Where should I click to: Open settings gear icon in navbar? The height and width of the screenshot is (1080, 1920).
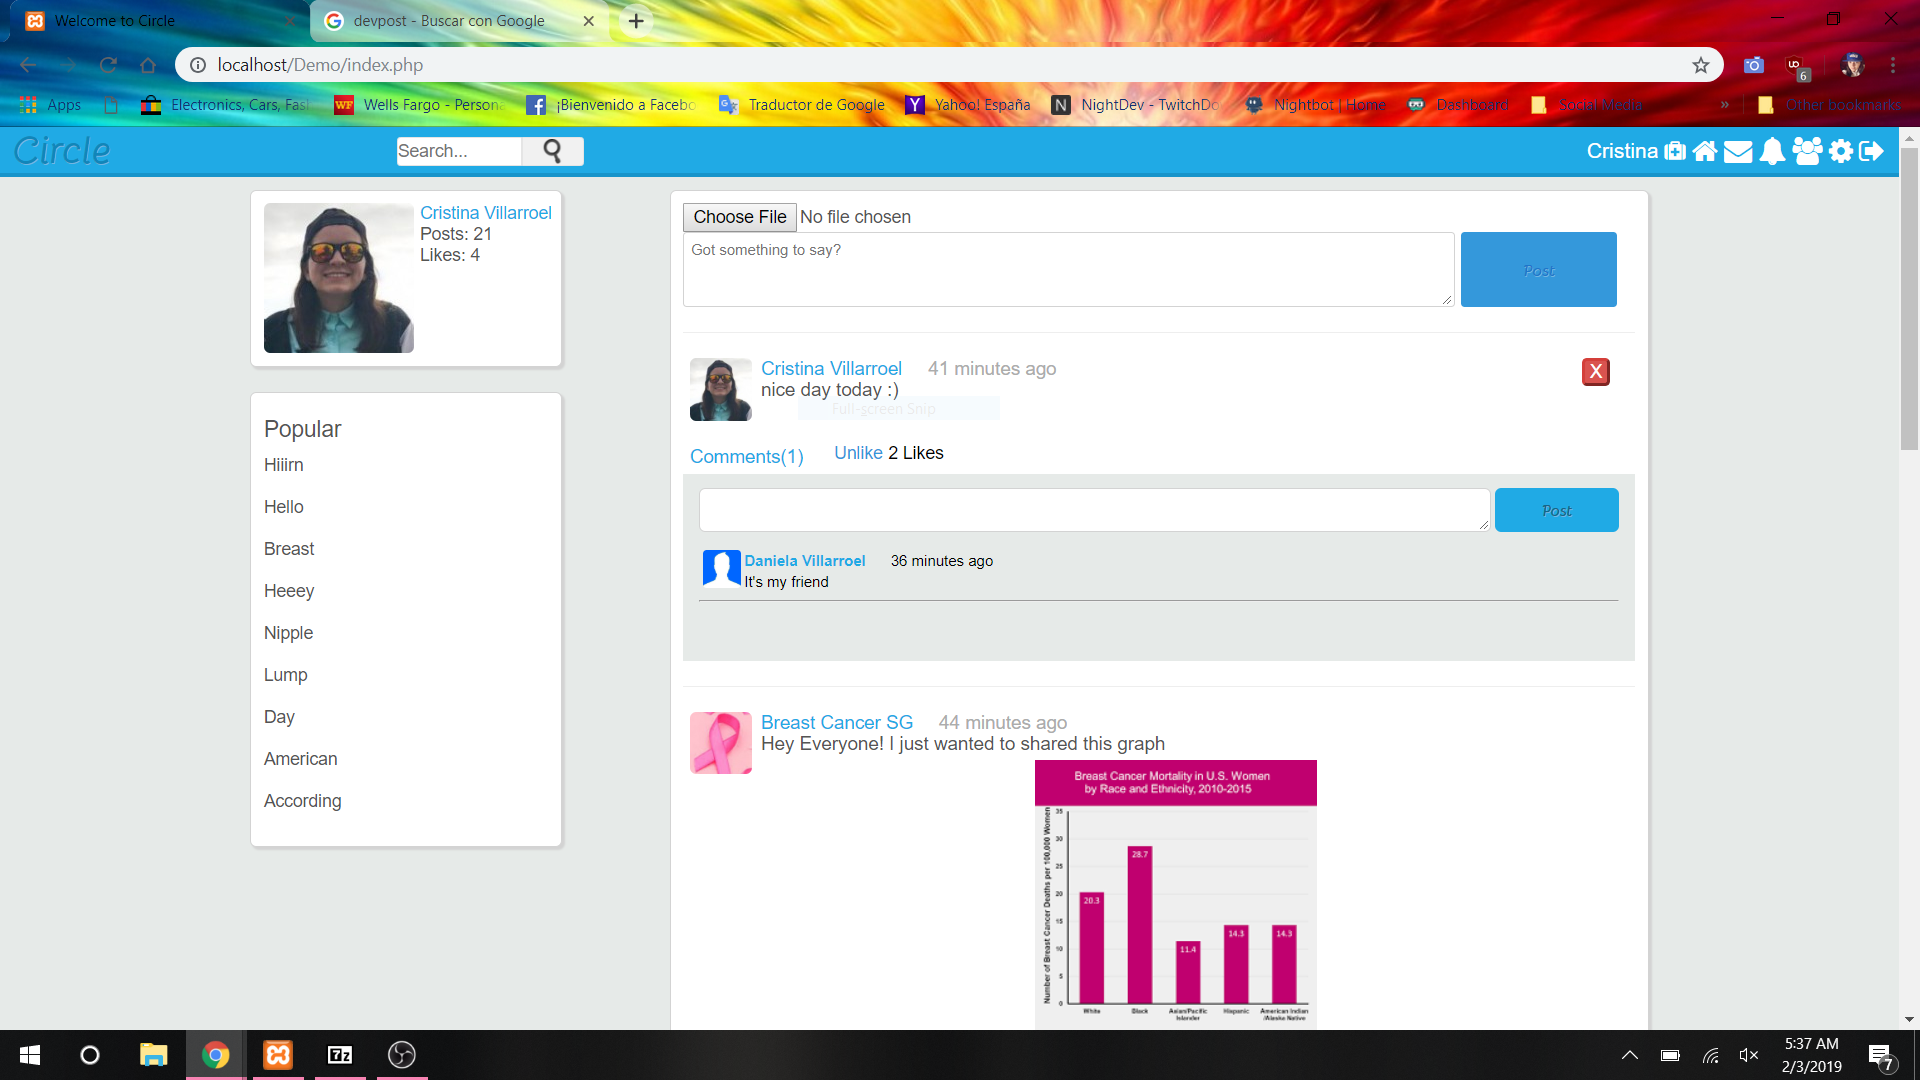(1841, 151)
